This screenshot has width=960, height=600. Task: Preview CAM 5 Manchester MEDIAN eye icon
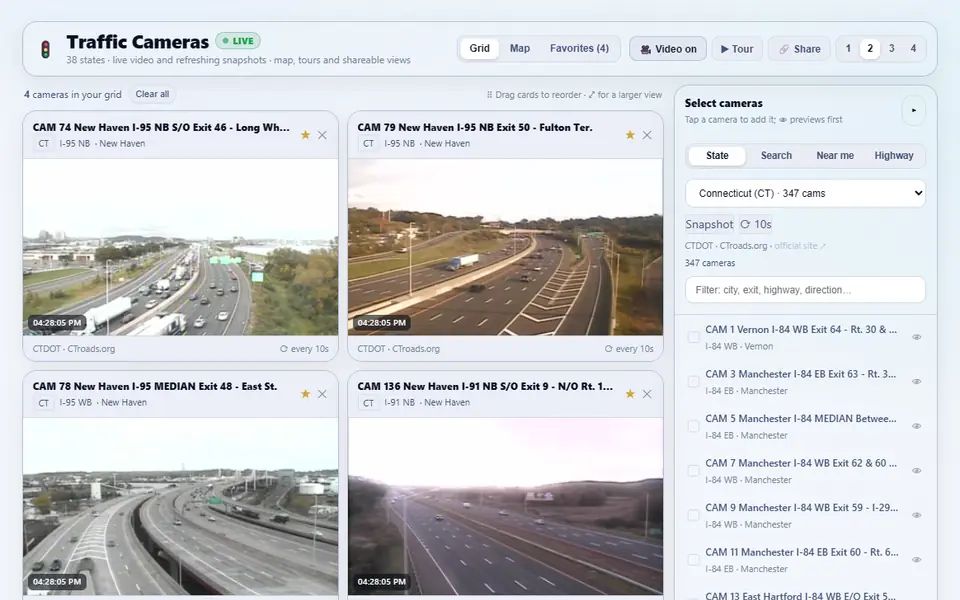[917, 426]
